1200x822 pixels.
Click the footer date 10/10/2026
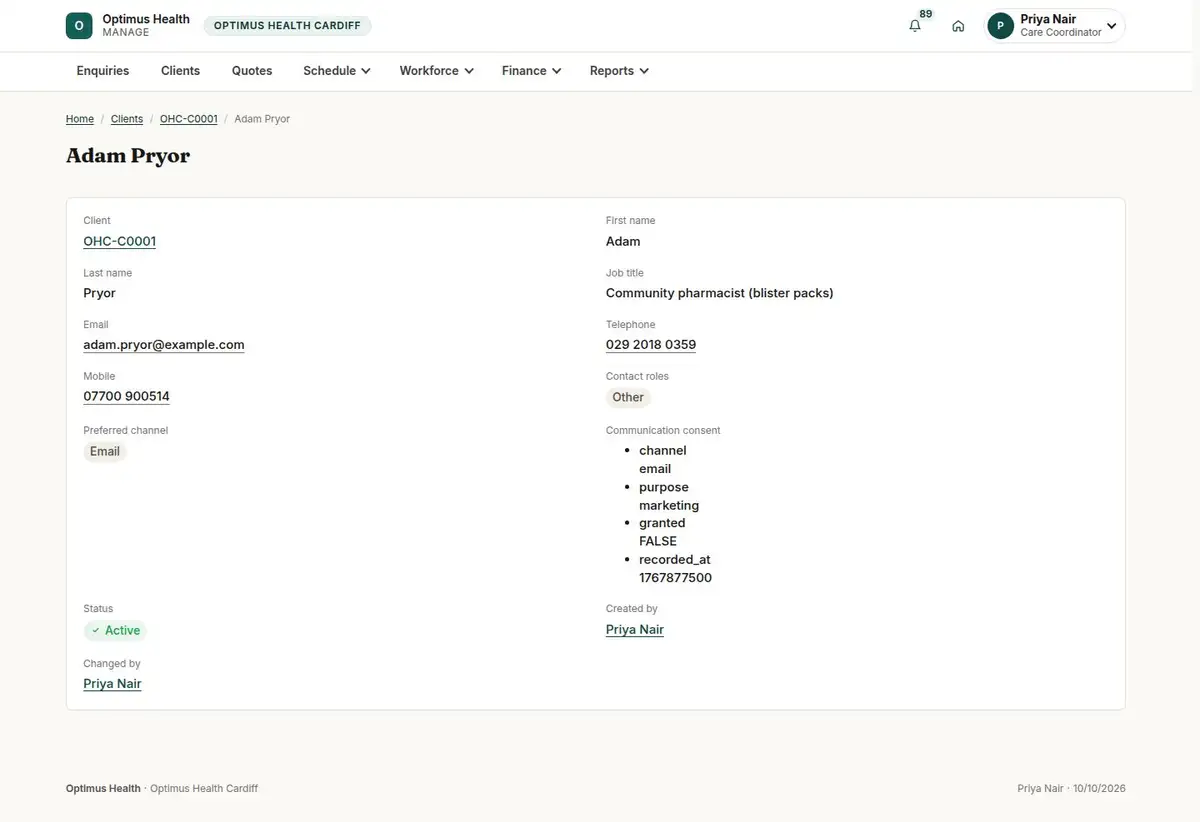(1099, 789)
